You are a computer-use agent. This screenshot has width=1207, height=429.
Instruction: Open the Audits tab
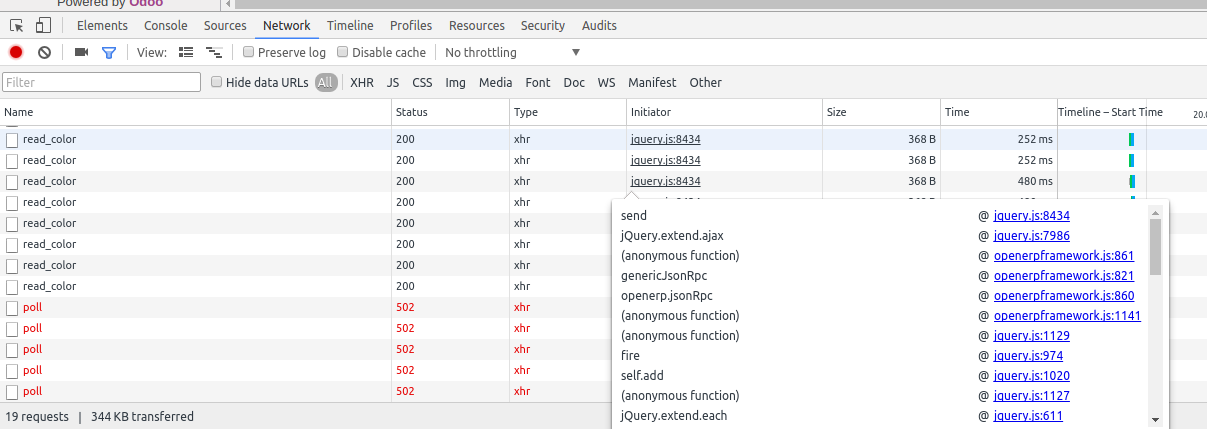point(599,25)
